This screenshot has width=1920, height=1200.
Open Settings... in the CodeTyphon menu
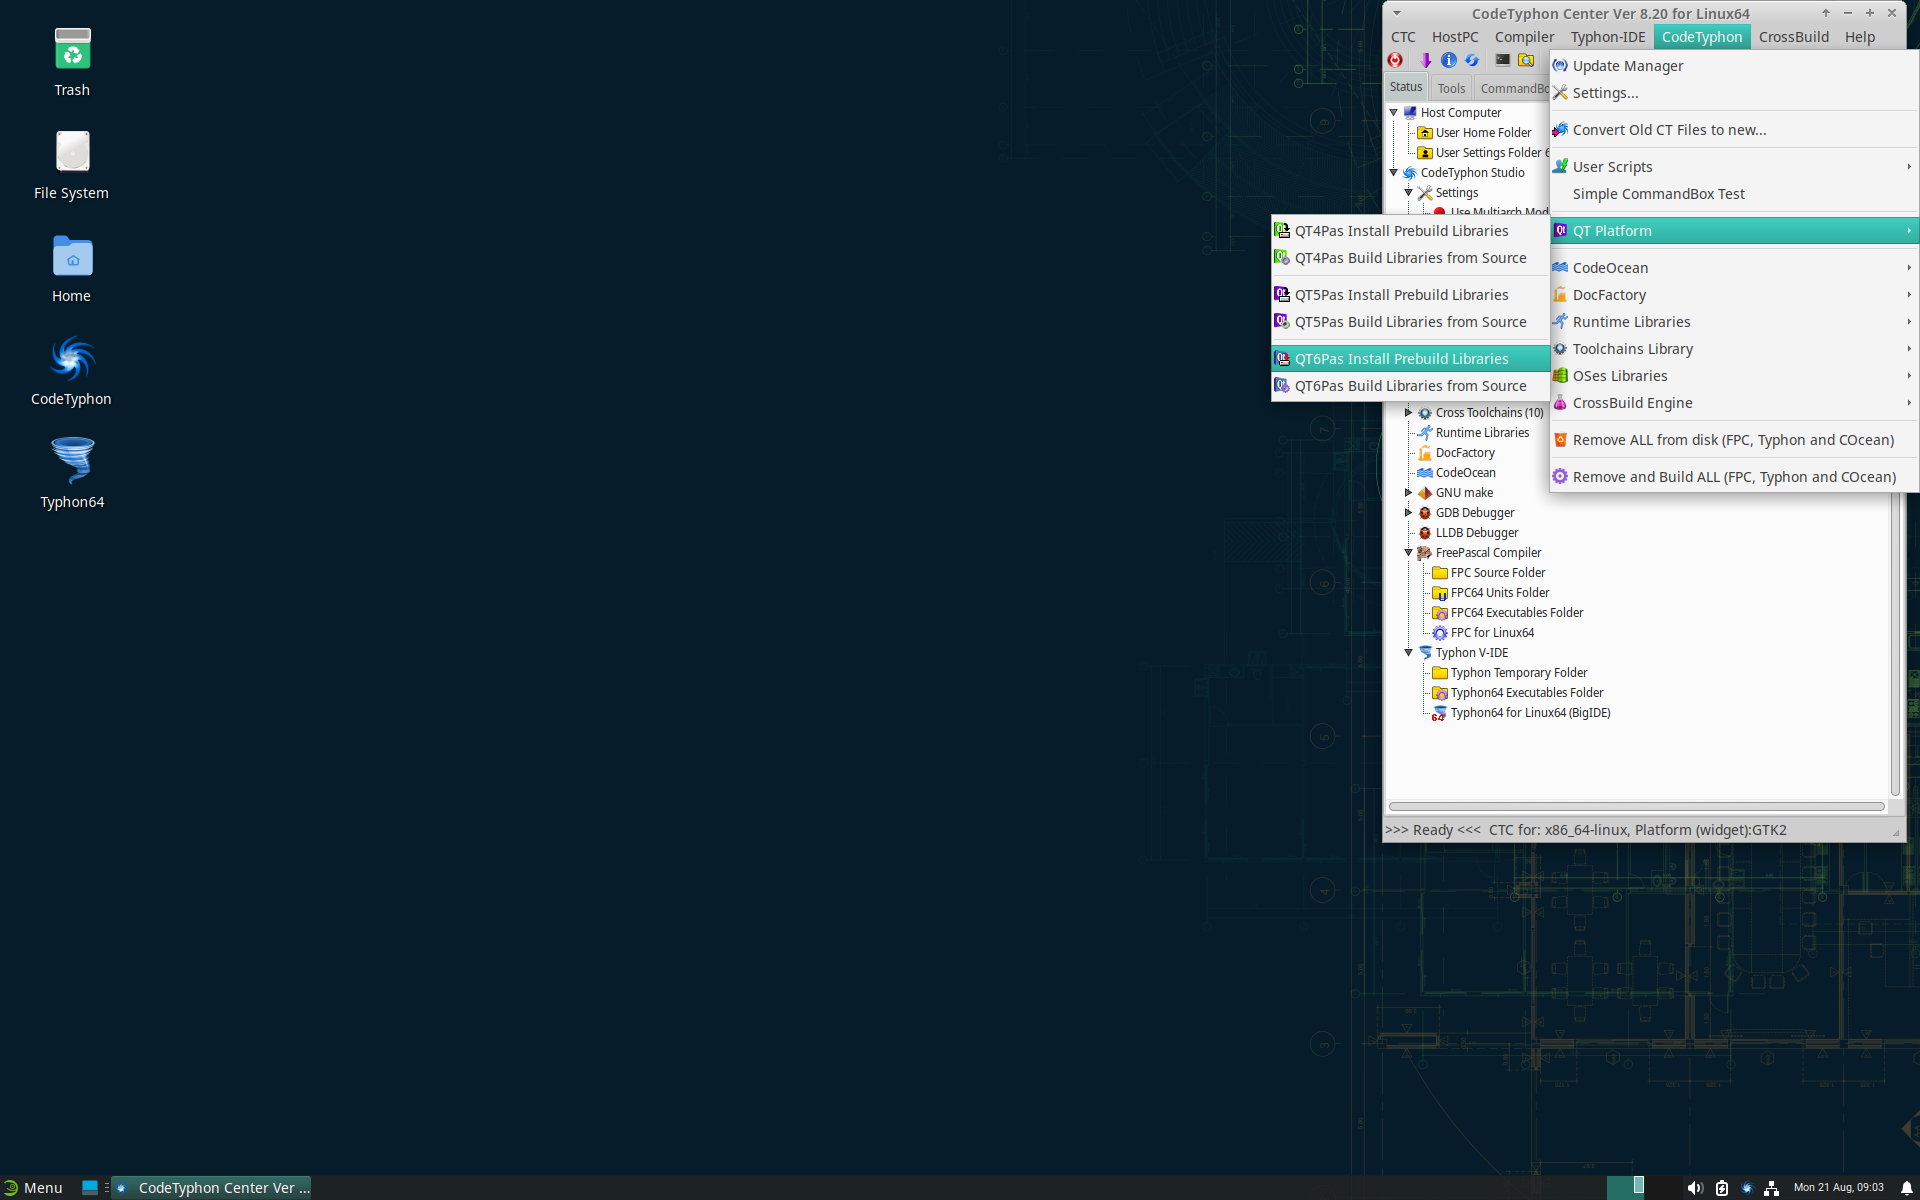1733,93
